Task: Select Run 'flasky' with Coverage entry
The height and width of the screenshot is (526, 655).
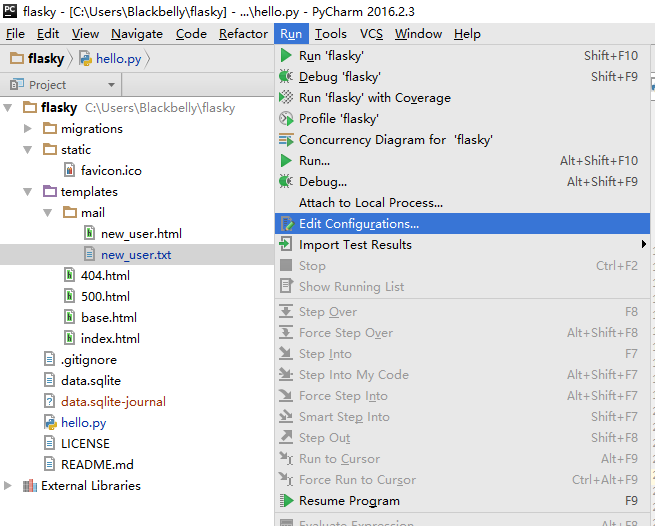Action: coord(462,97)
